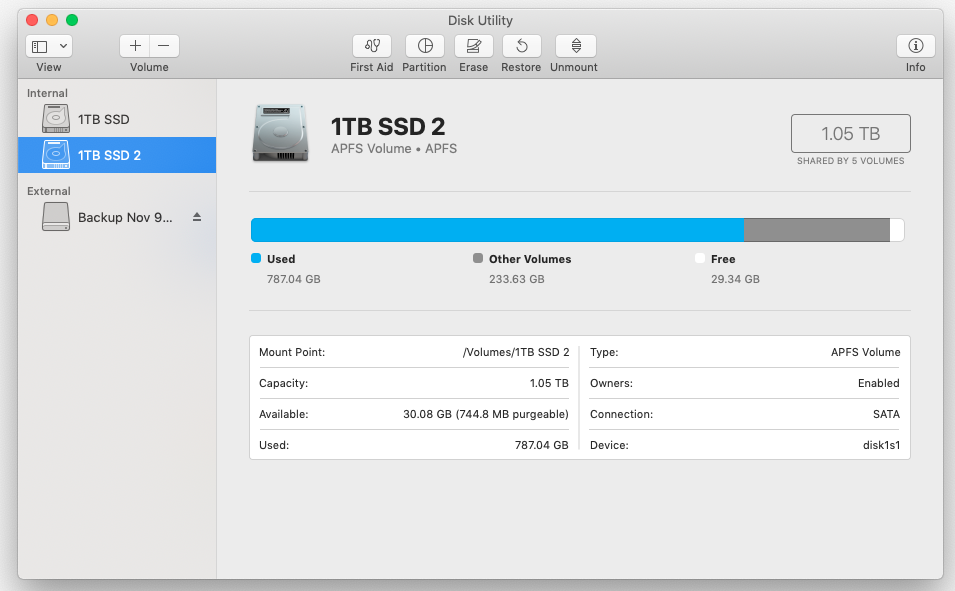Click the Erase toolbar icon
This screenshot has height=591, width=955.
[x=473, y=46]
